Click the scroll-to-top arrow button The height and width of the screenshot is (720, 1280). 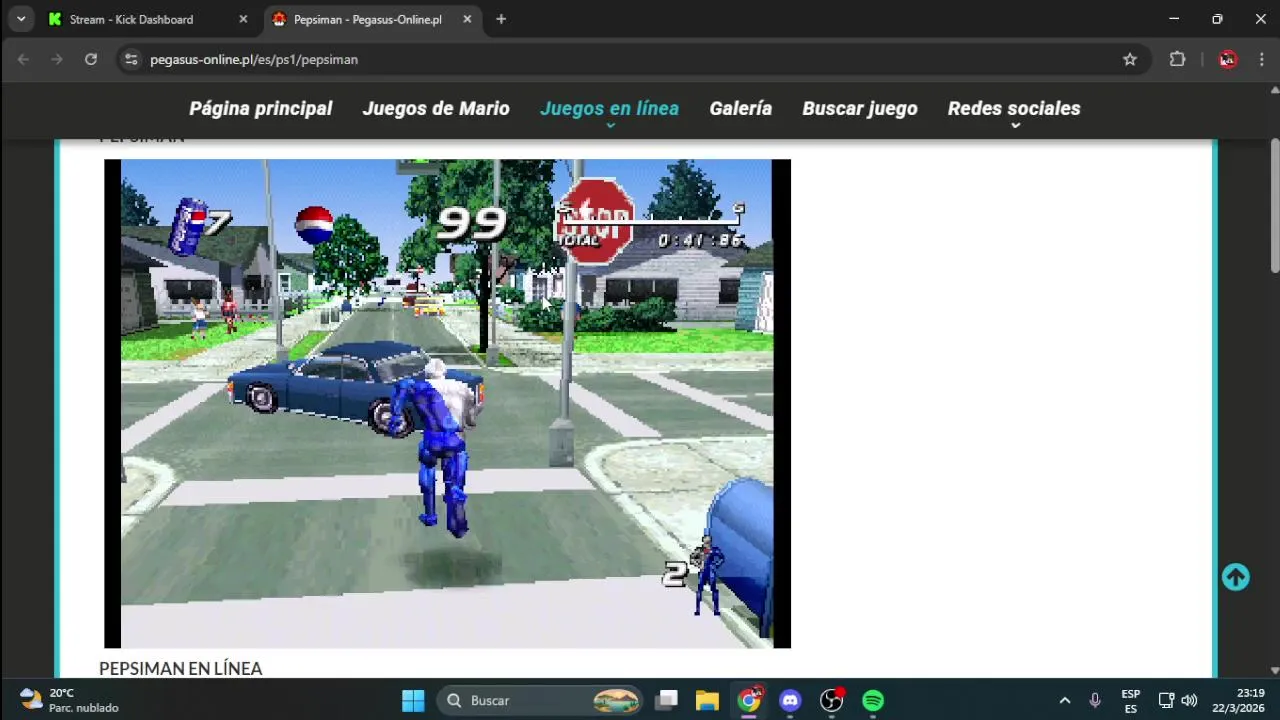coord(1236,577)
